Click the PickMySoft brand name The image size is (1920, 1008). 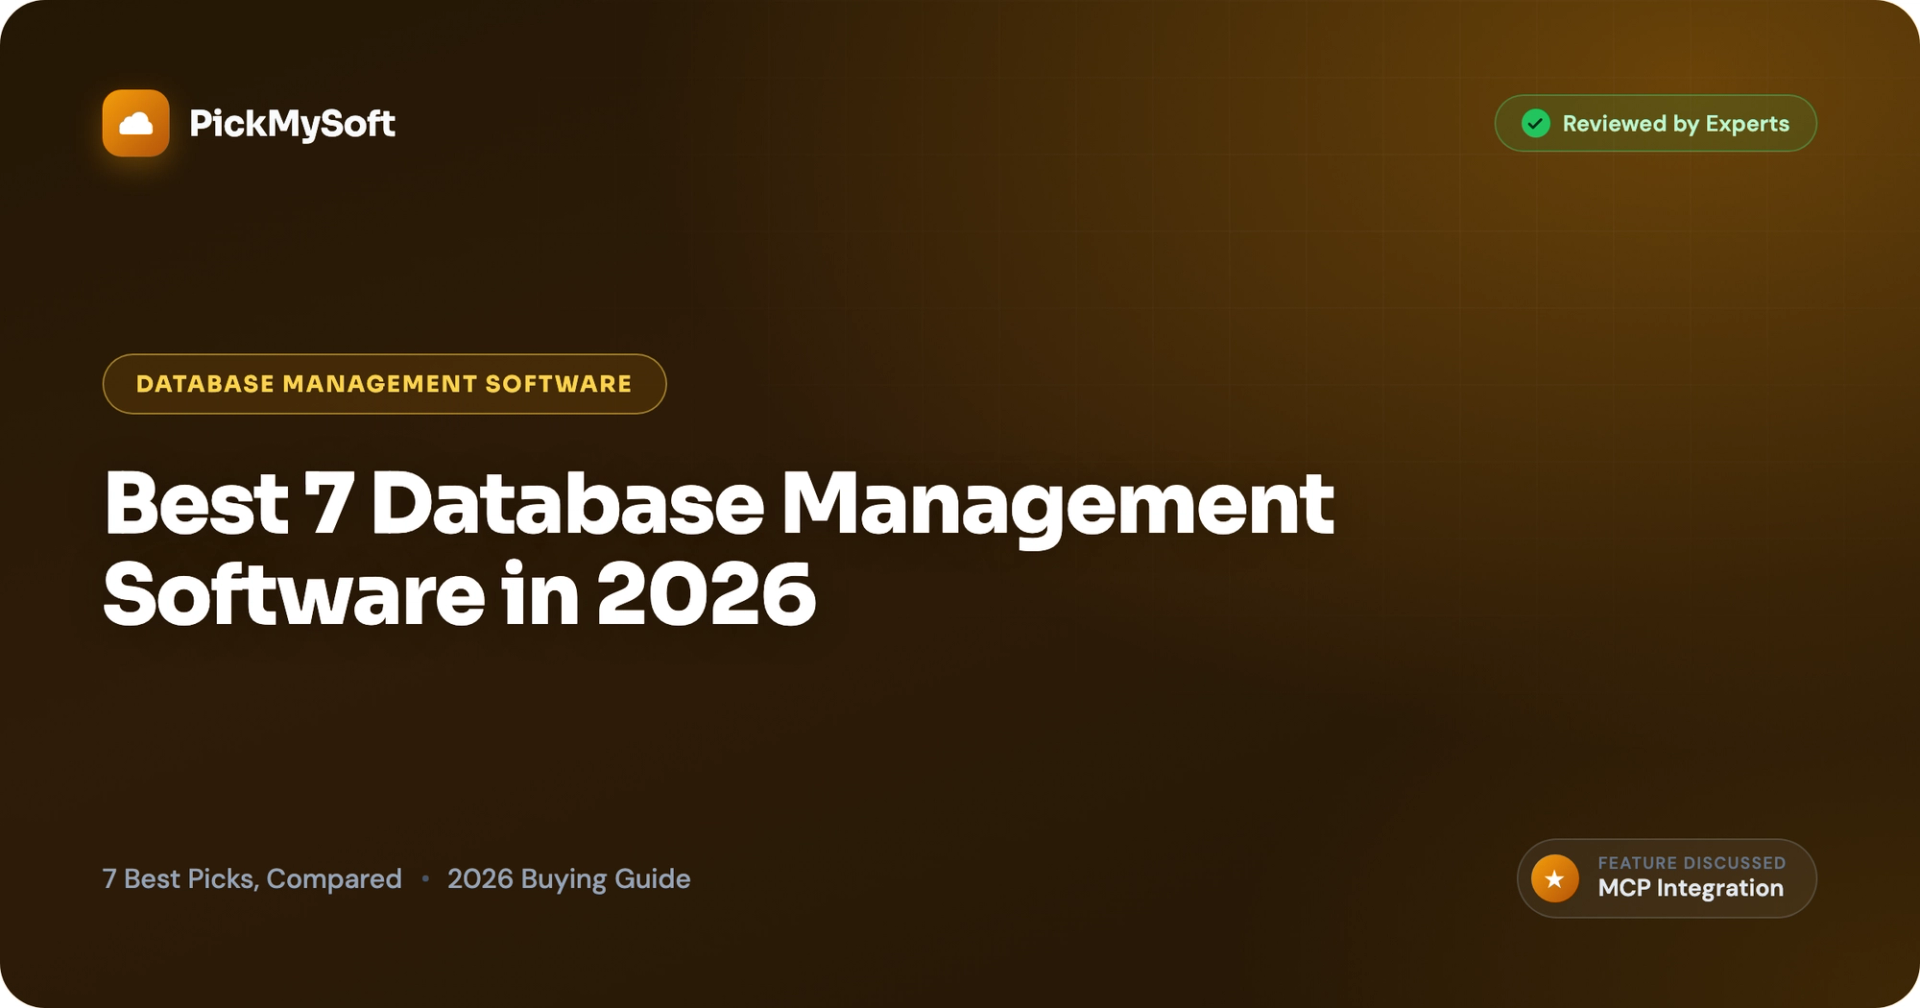292,124
